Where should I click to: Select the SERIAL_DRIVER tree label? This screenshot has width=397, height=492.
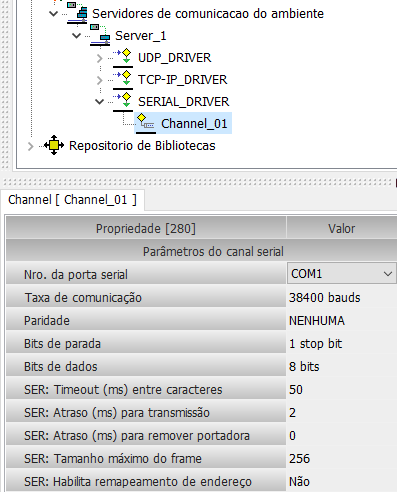tap(184, 102)
